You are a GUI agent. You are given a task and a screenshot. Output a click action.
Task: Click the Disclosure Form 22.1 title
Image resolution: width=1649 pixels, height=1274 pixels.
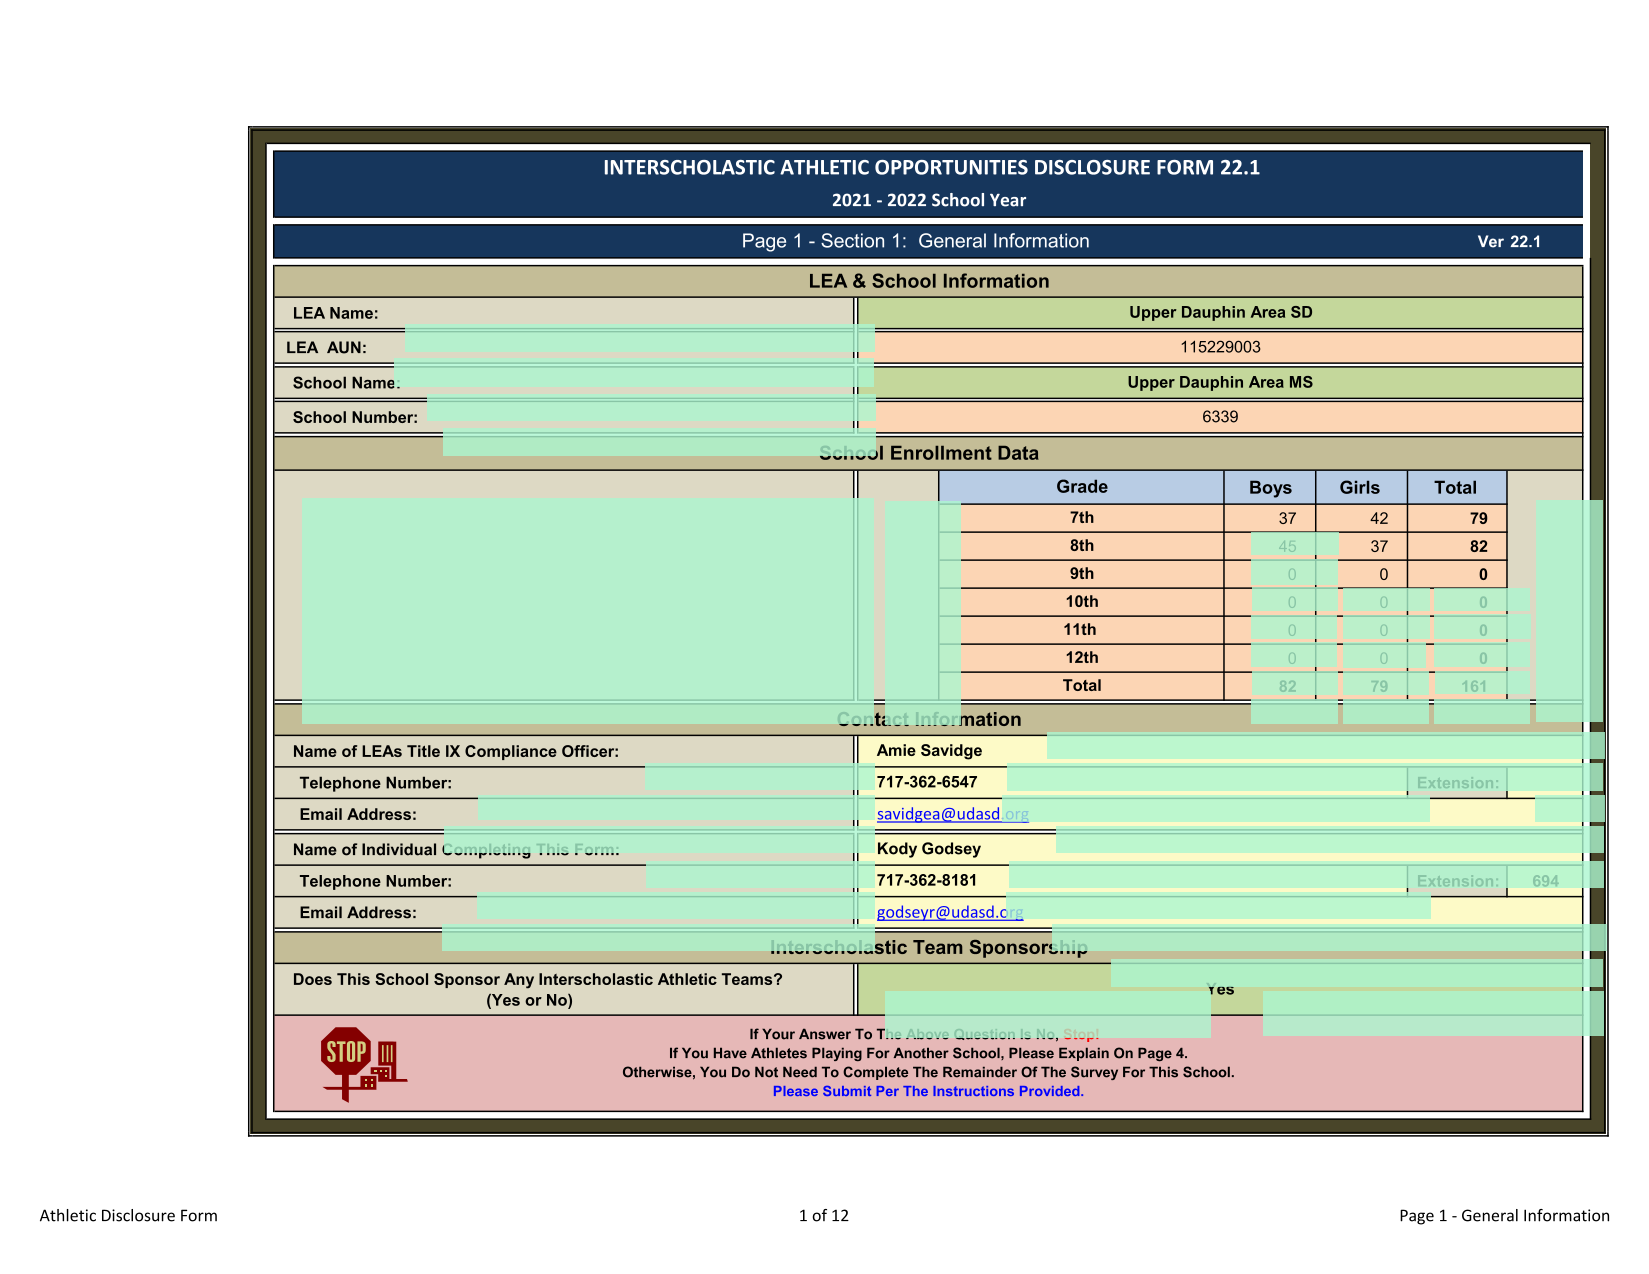pyautogui.click(x=931, y=168)
